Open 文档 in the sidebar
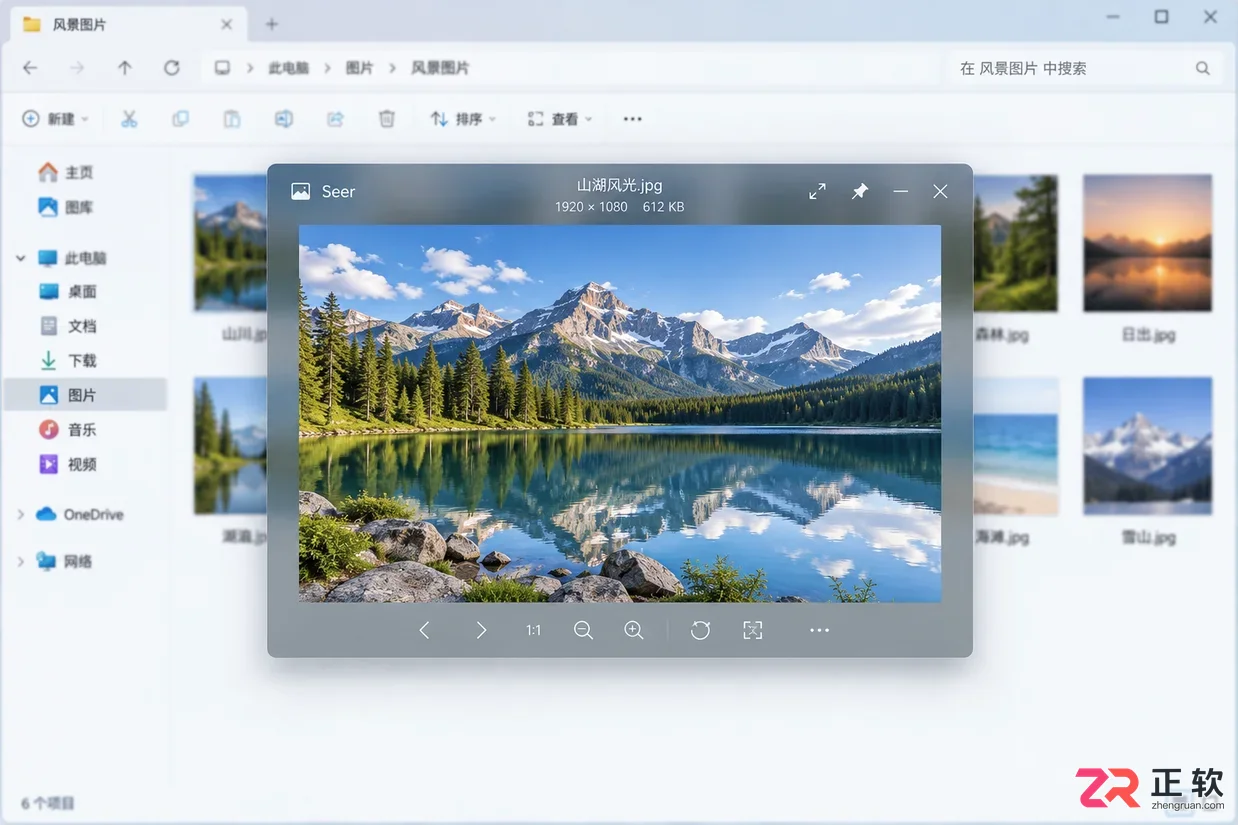1238x825 pixels. pos(68,326)
